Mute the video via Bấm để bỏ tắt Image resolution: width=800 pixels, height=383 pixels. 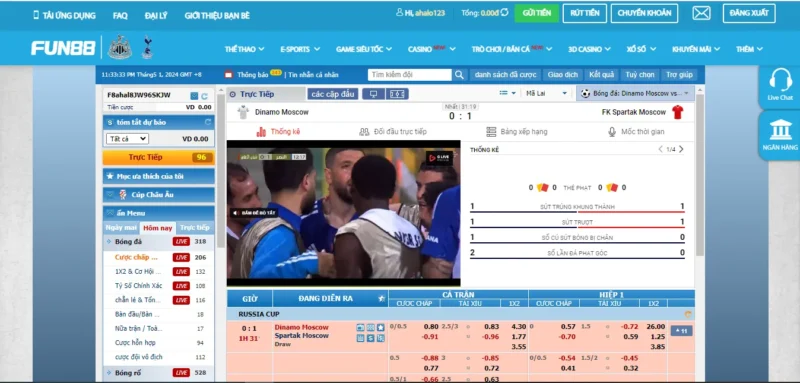click(253, 213)
